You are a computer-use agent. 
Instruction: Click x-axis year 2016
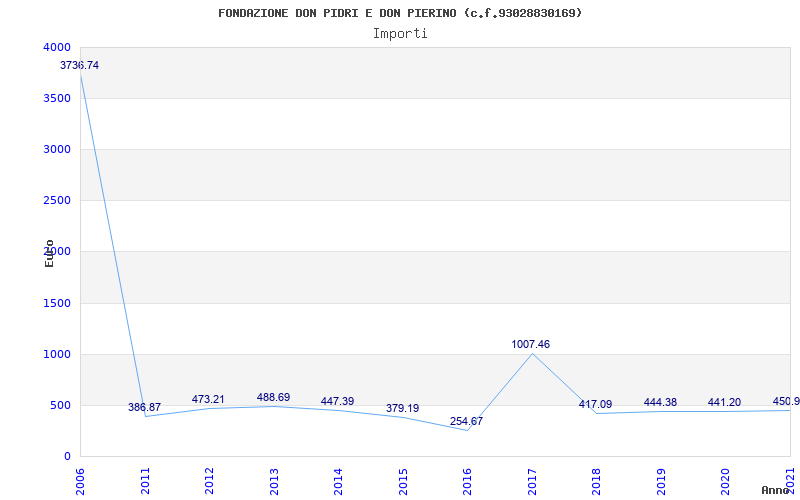pos(467,482)
